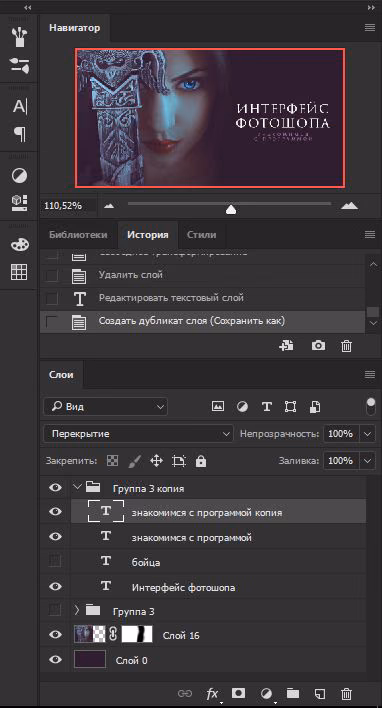Viewport: 382px width, 708px height.
Task: Hide layer Слой 16
Action: coord(56,634)
